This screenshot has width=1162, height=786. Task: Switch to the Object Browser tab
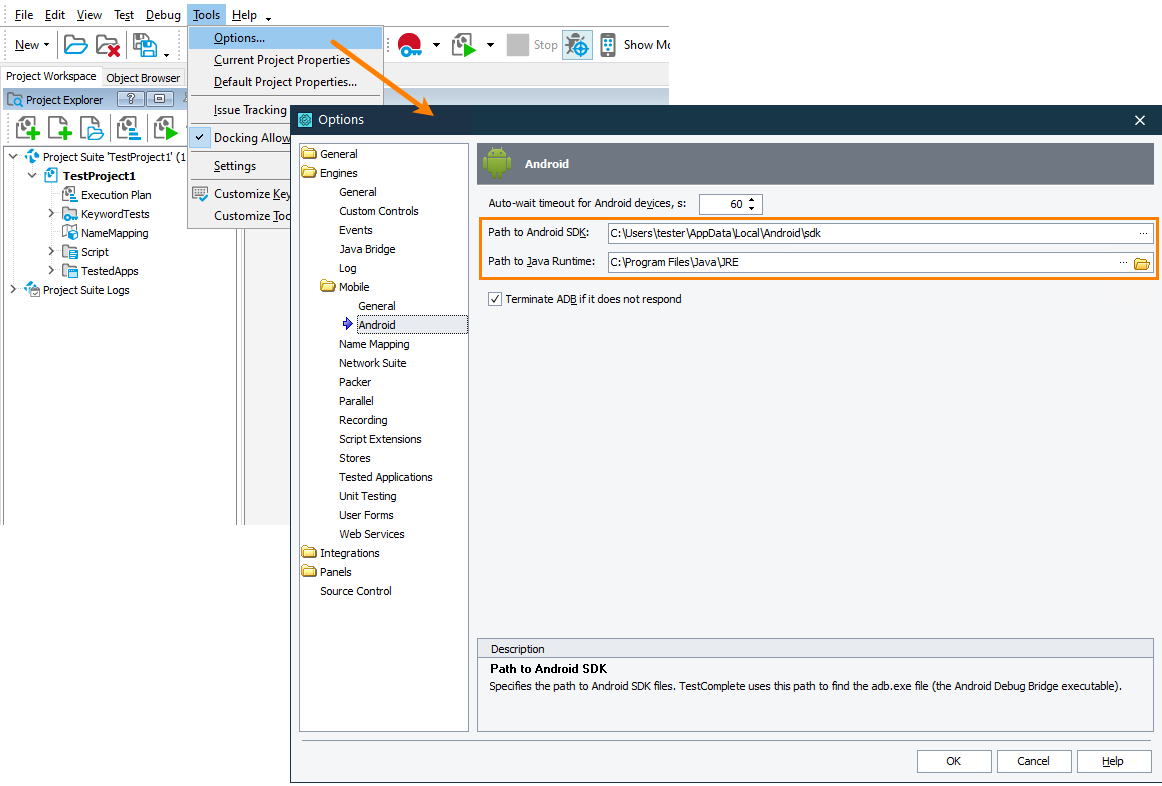pyautogui.click(x=143, y=78)
